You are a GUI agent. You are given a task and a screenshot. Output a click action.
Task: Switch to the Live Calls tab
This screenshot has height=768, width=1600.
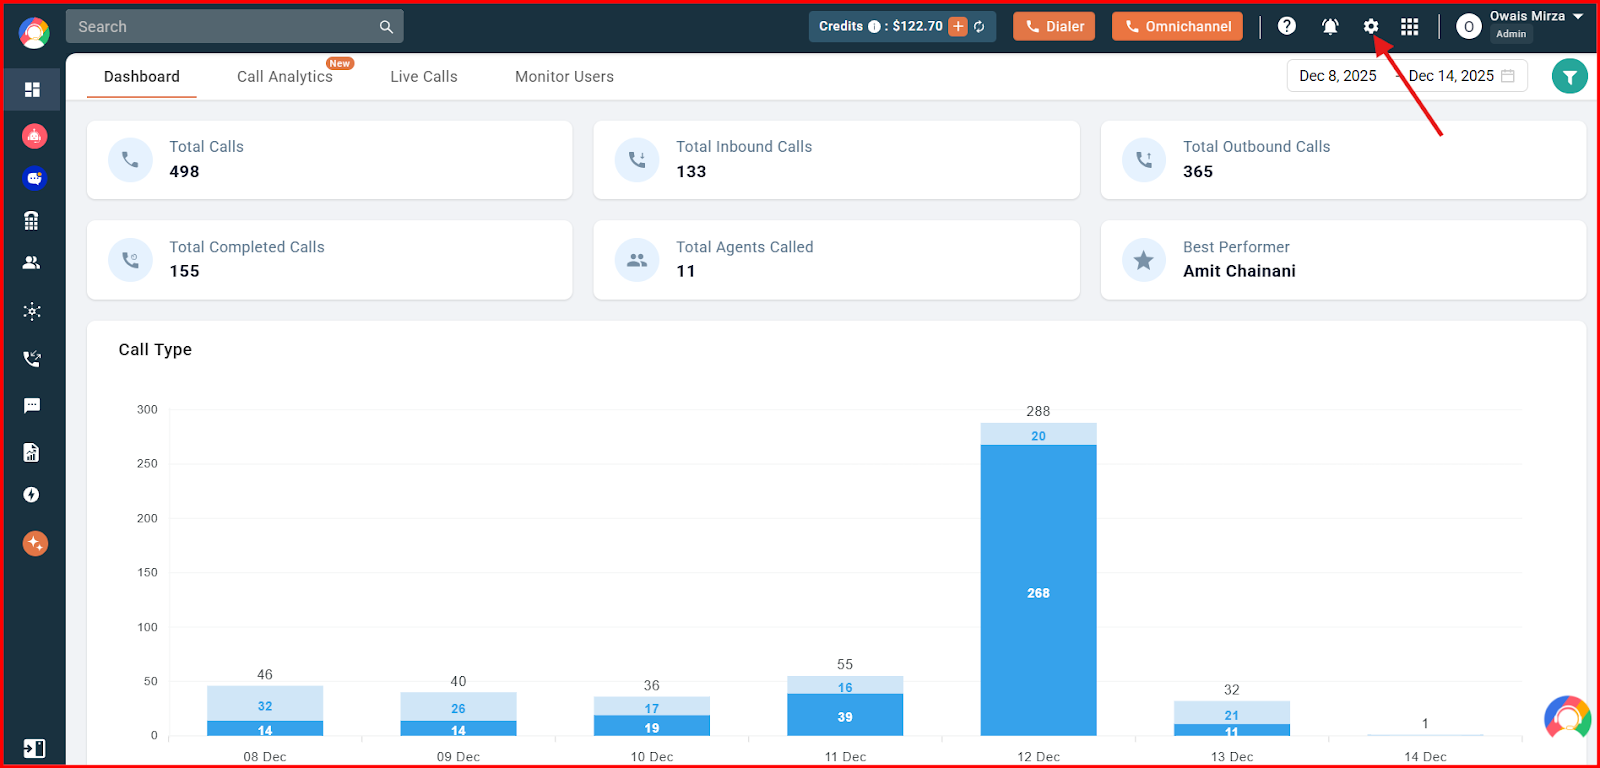point(424,77)
